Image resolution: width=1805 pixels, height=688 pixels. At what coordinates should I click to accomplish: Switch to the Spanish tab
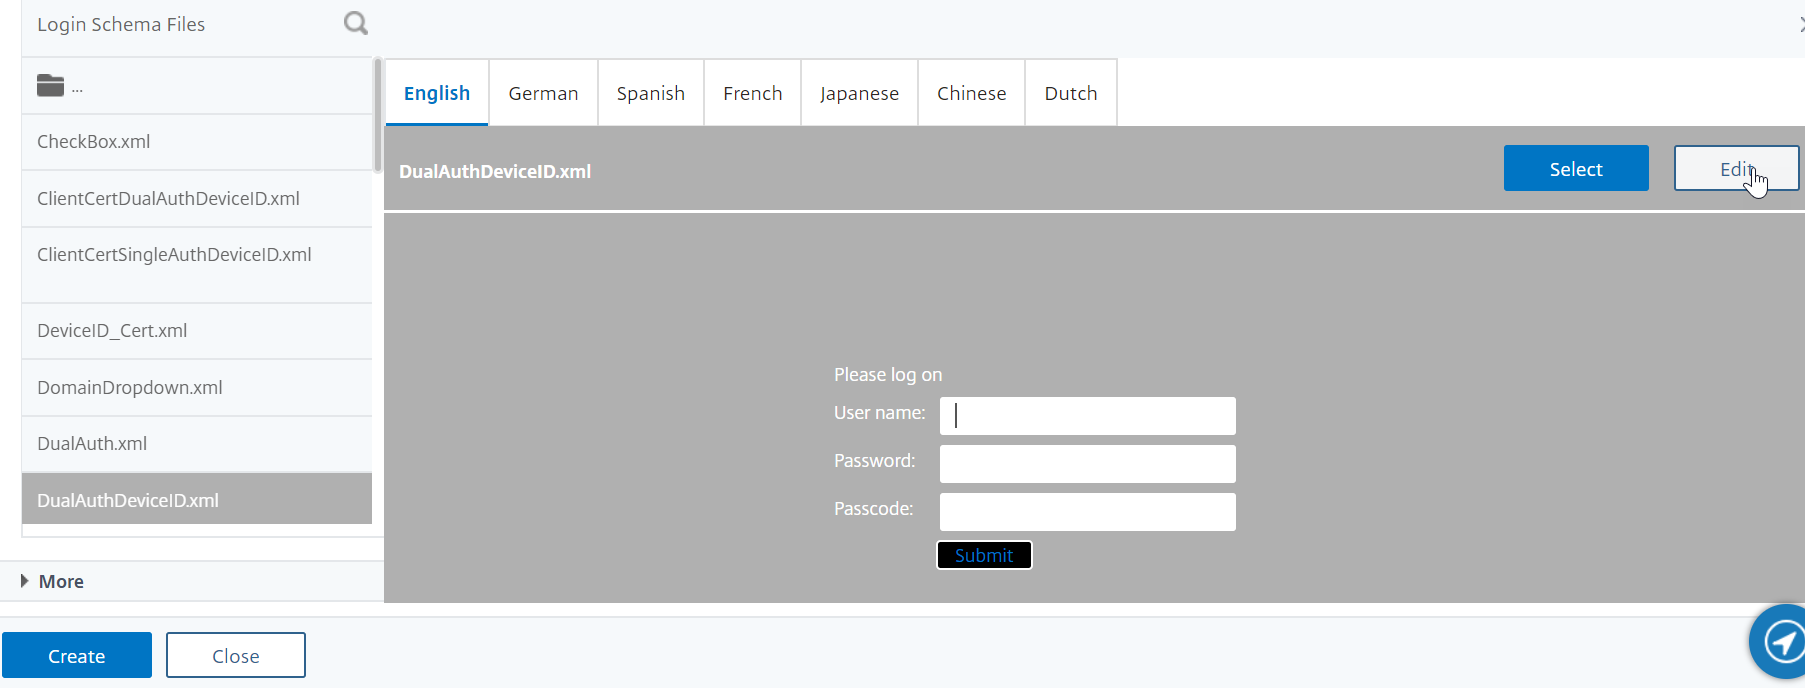click(651, 93)
